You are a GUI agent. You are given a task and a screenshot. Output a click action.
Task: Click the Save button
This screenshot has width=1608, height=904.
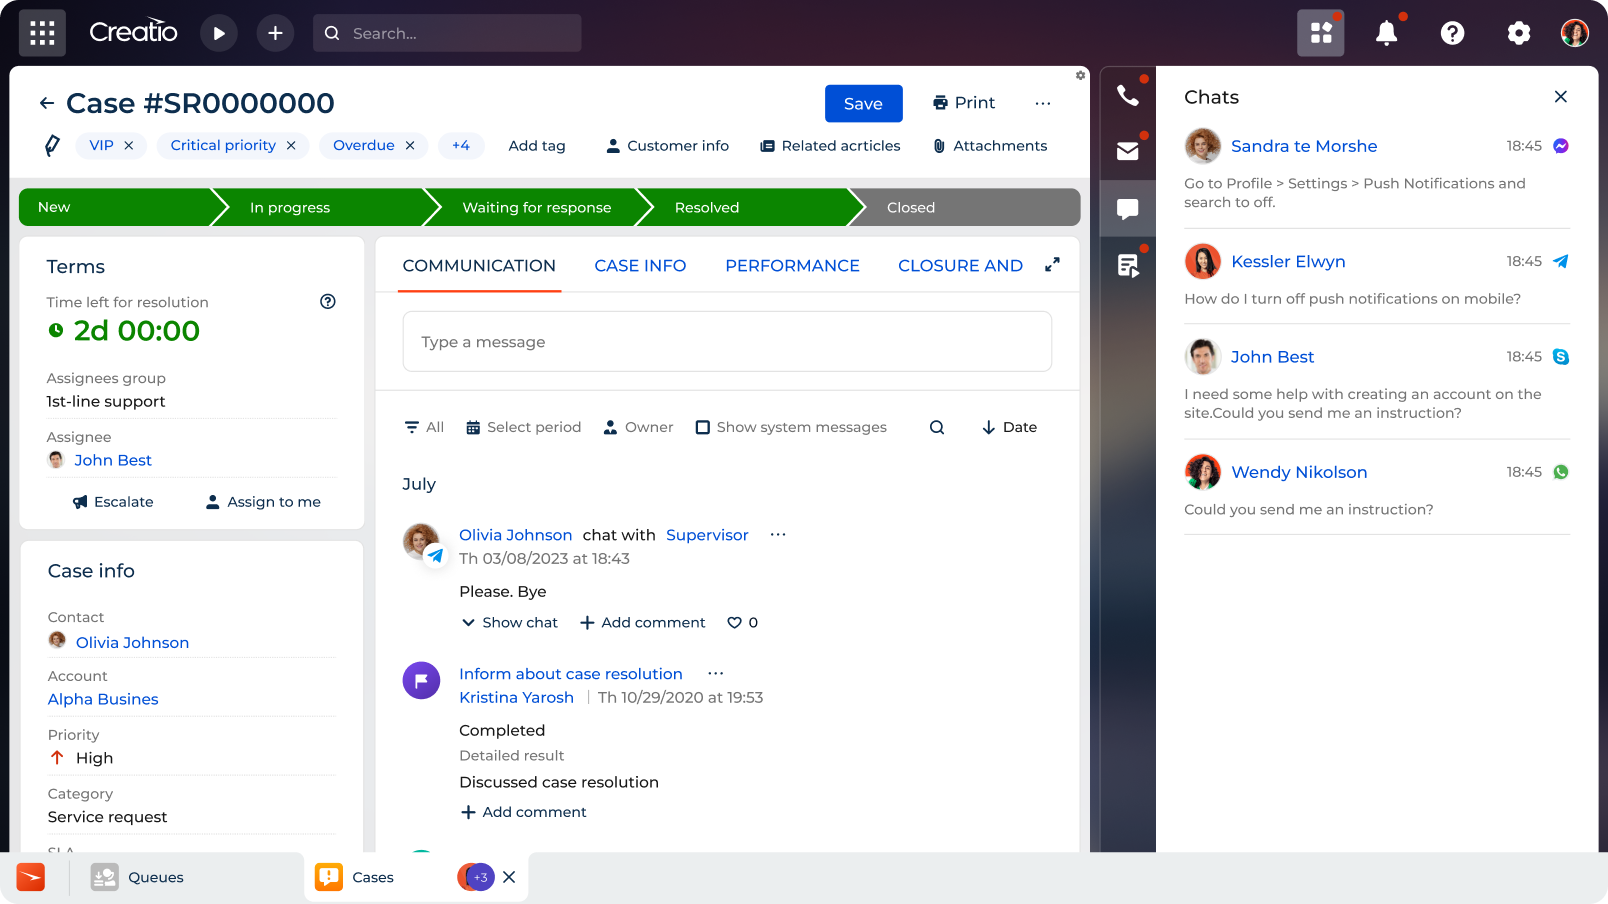pos(863,104)
